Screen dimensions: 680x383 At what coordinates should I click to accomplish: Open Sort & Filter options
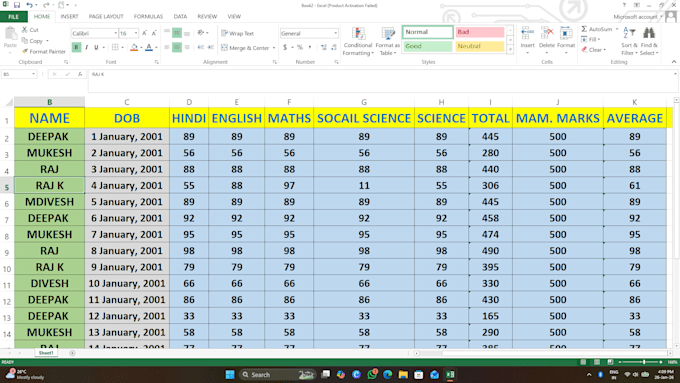click(629, 41)
